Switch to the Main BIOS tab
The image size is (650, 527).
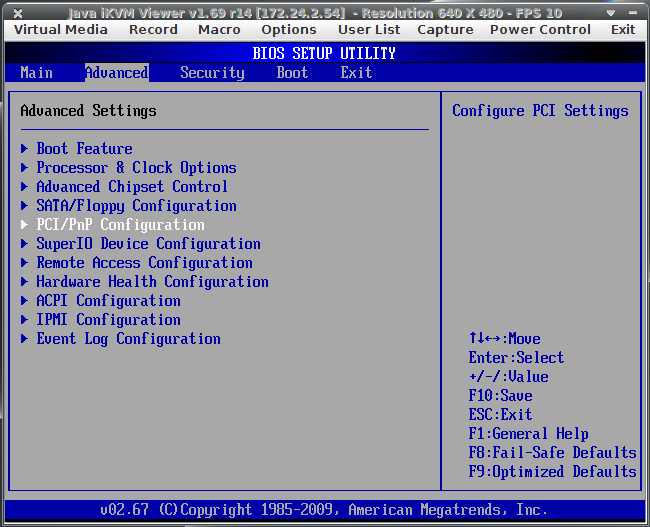[37, 73]
